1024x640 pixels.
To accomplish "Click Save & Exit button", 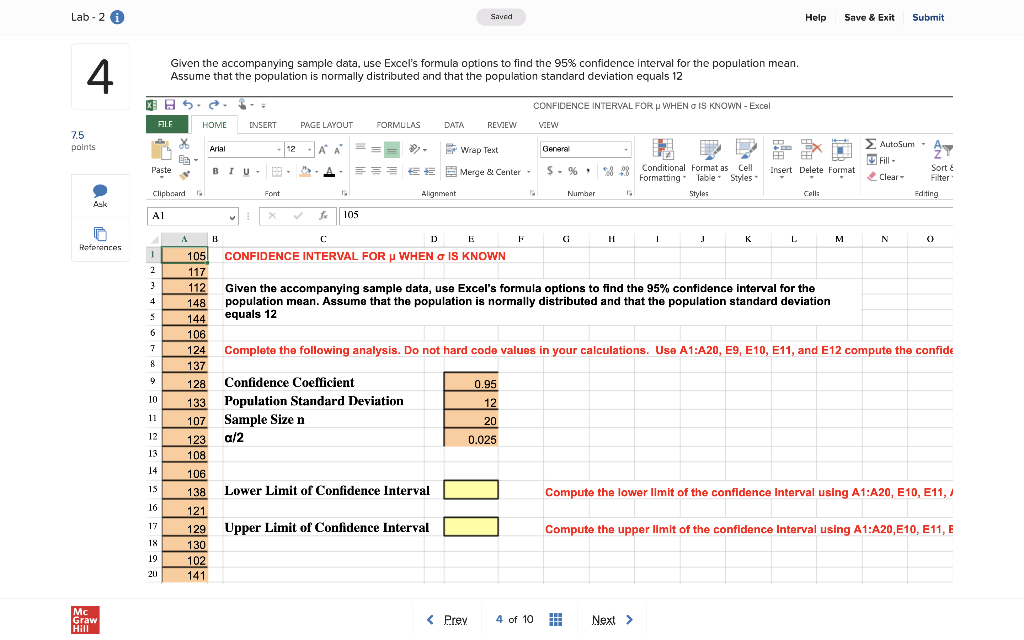I will click(869, 18).
